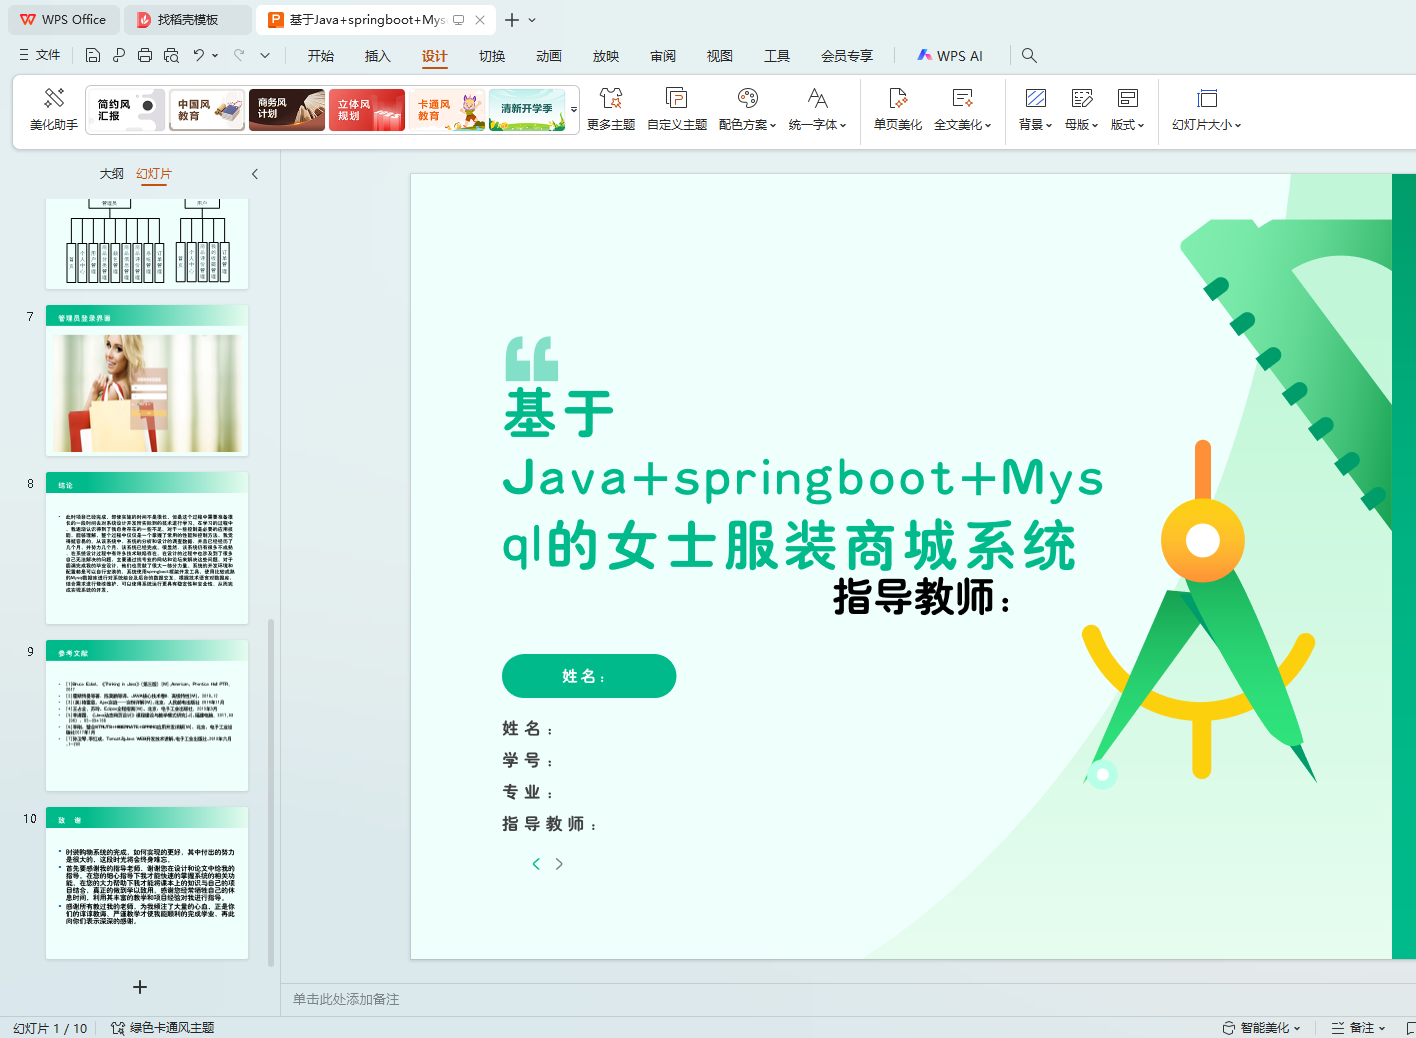The height and width of the screenshot is (1038, 1416).
Task: Open the 智能美化 dropdown in status bar
Action: click(1261, 1028)
